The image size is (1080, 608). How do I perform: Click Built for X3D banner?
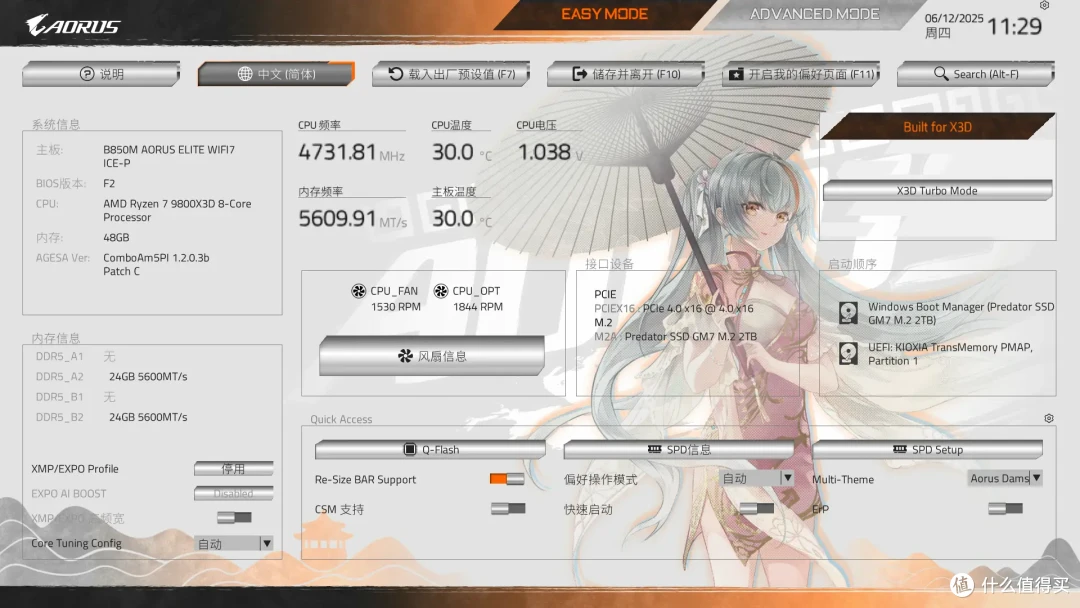tap(937, 127)
